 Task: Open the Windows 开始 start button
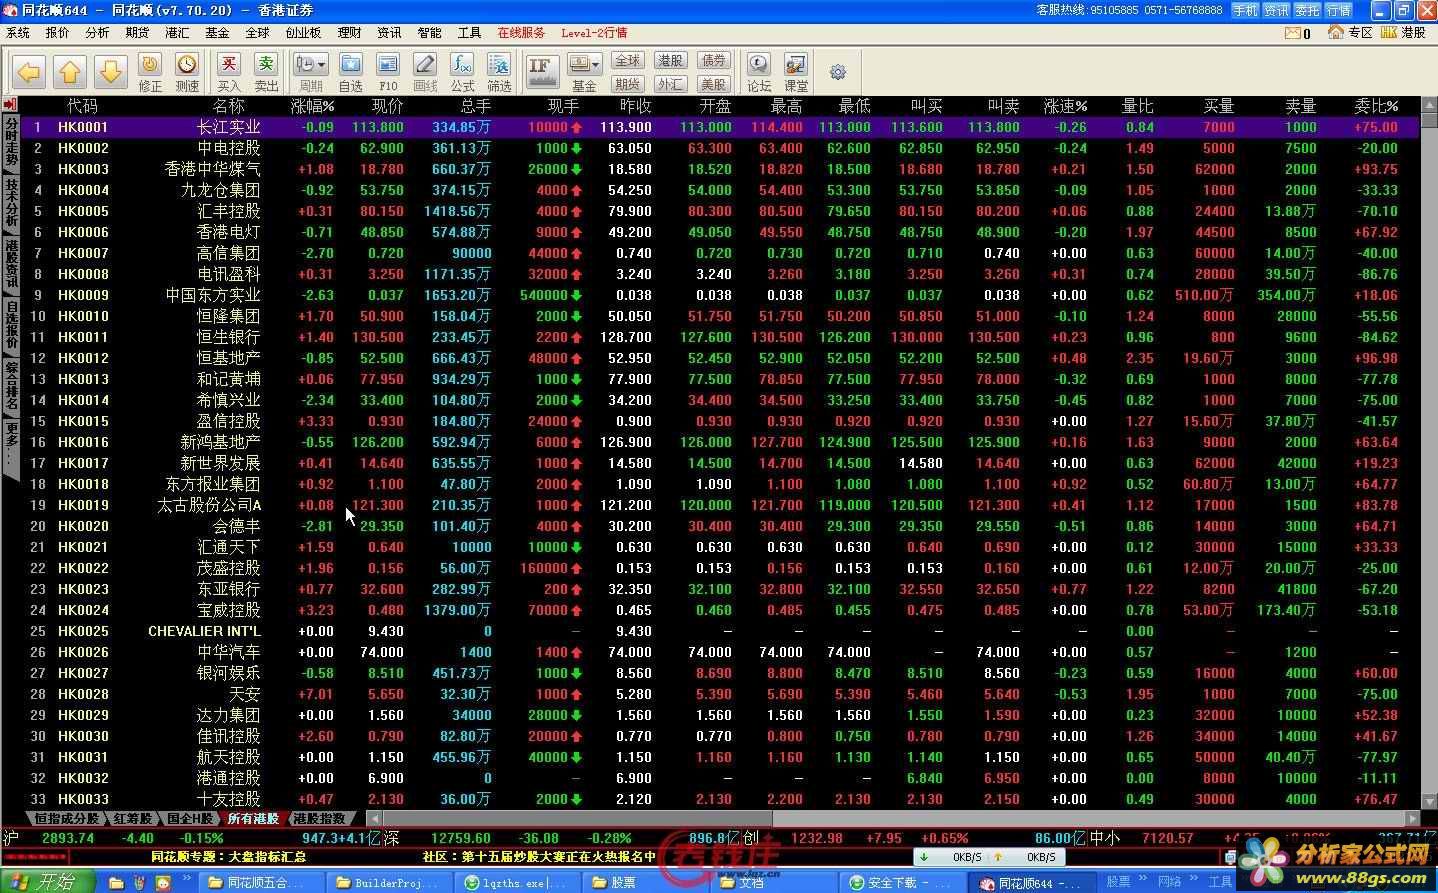pyautogui.click(x=47, y=881)
